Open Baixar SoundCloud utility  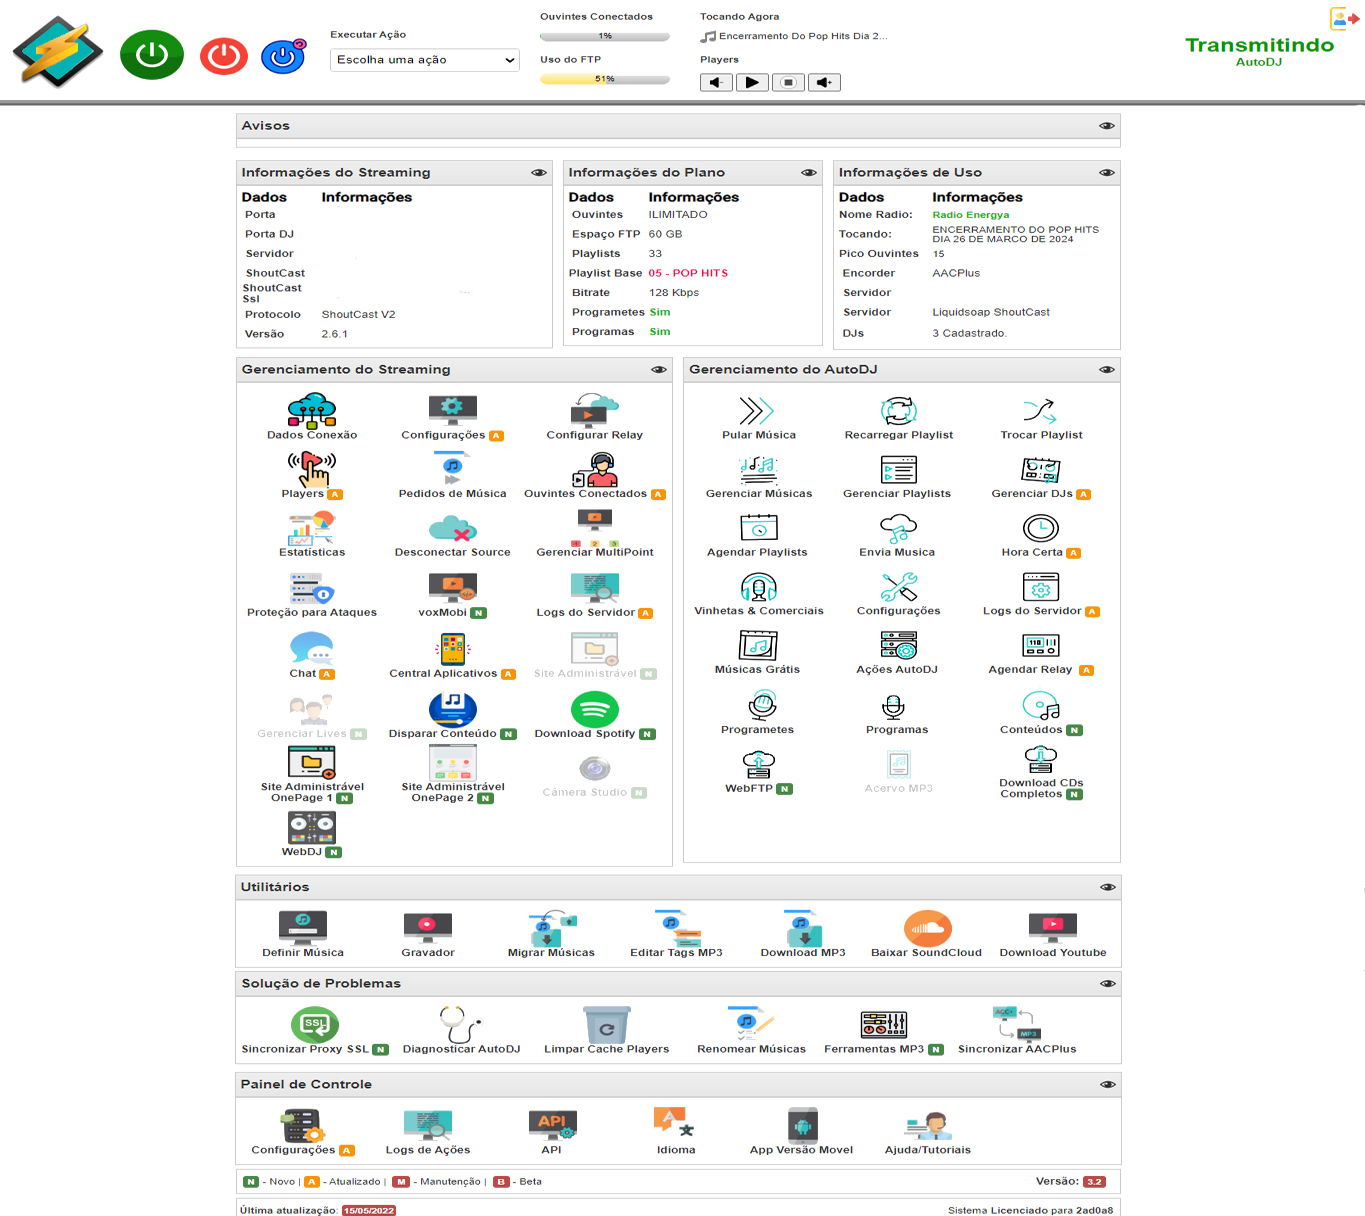[927, 928]
